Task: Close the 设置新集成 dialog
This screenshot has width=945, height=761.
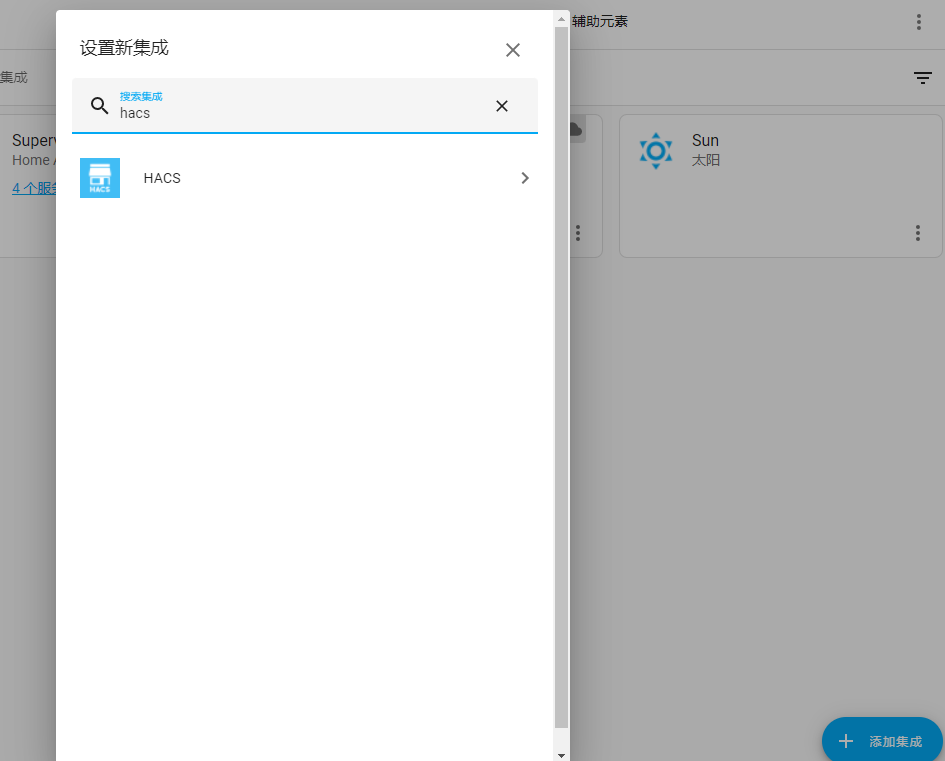Action: [x=513, y=50]
